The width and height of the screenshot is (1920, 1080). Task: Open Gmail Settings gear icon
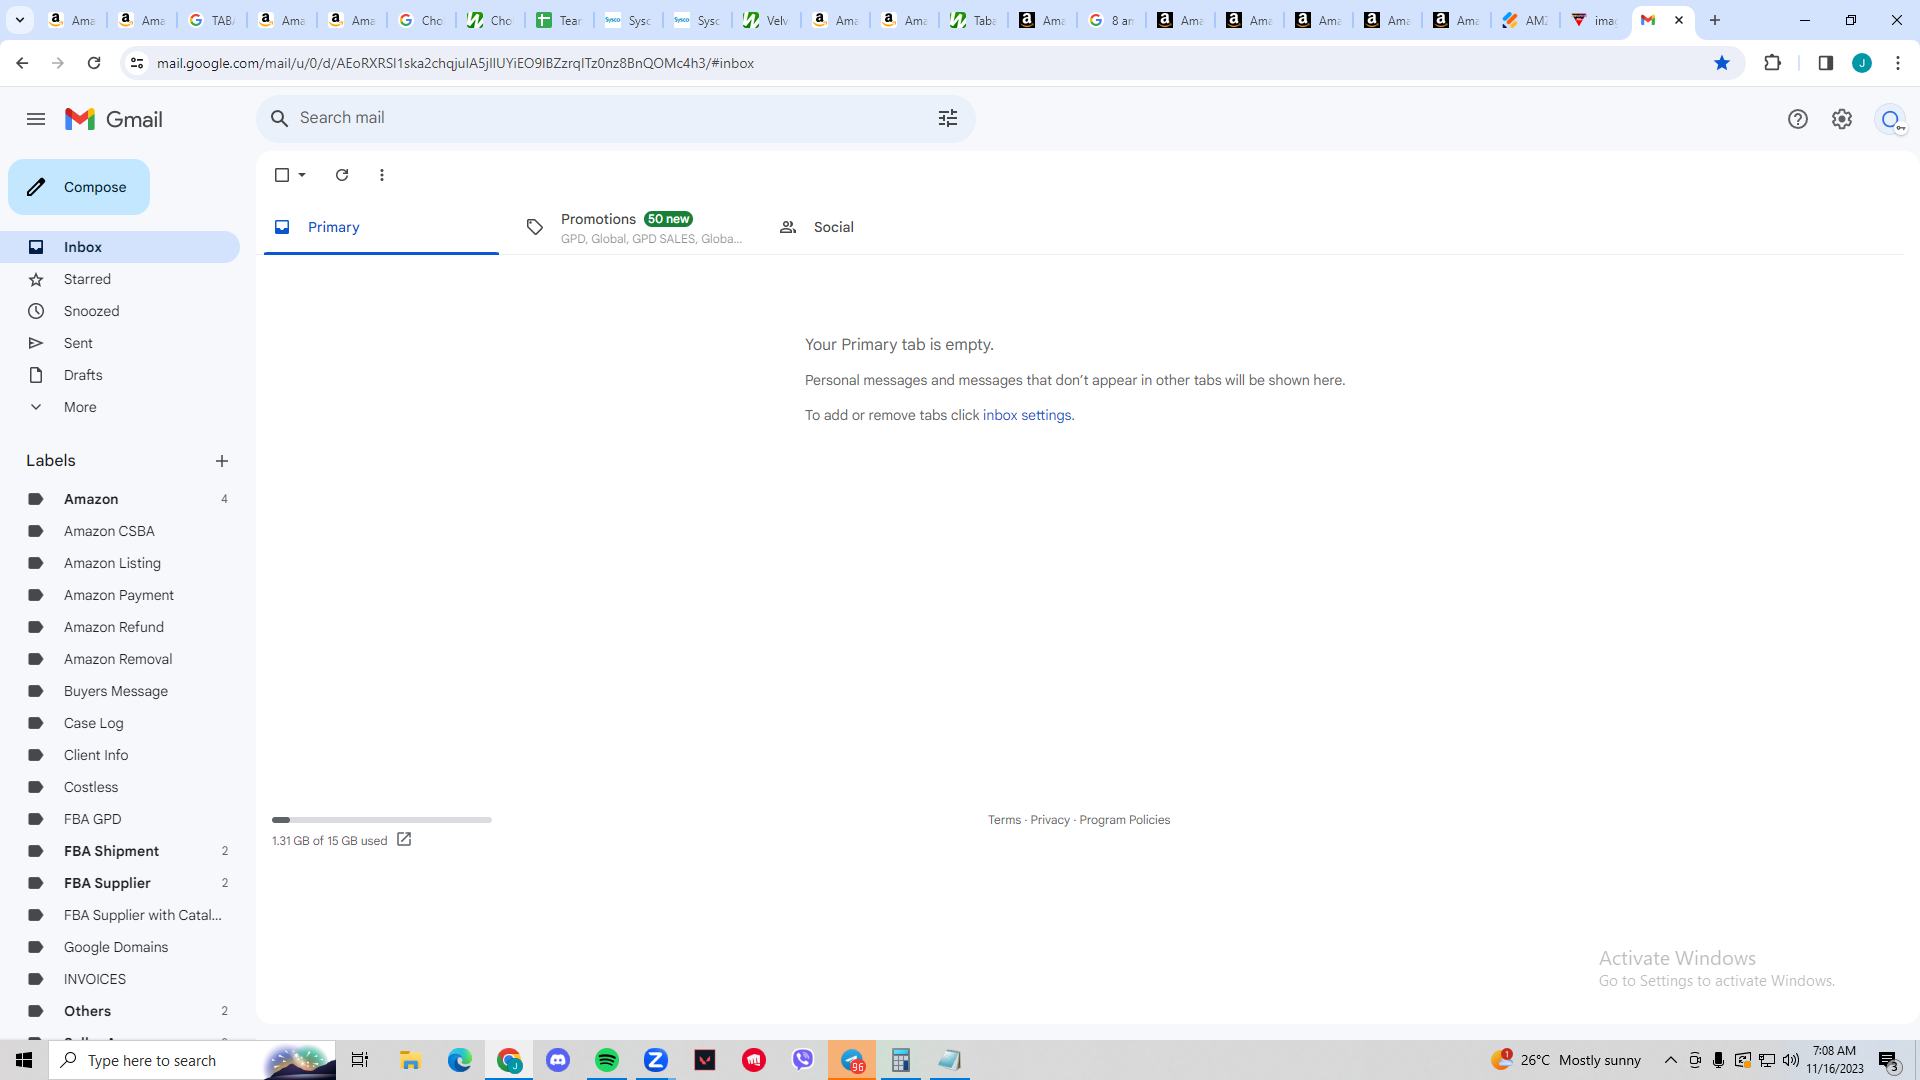click(x=1842, y=119)
